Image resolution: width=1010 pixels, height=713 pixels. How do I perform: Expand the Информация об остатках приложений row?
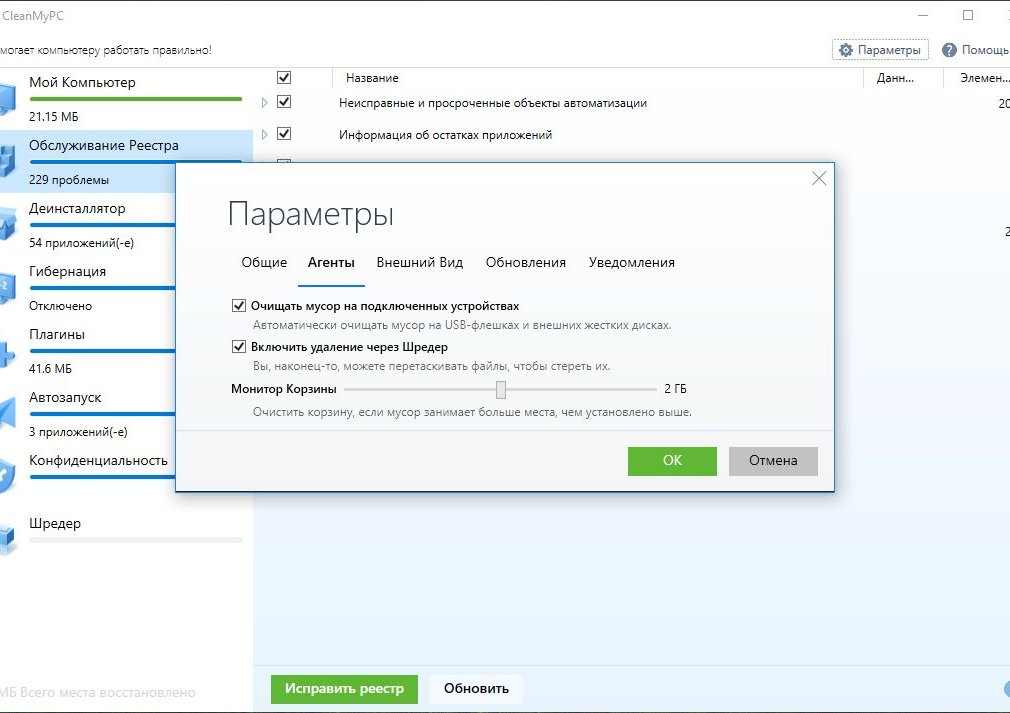[264, 135]
